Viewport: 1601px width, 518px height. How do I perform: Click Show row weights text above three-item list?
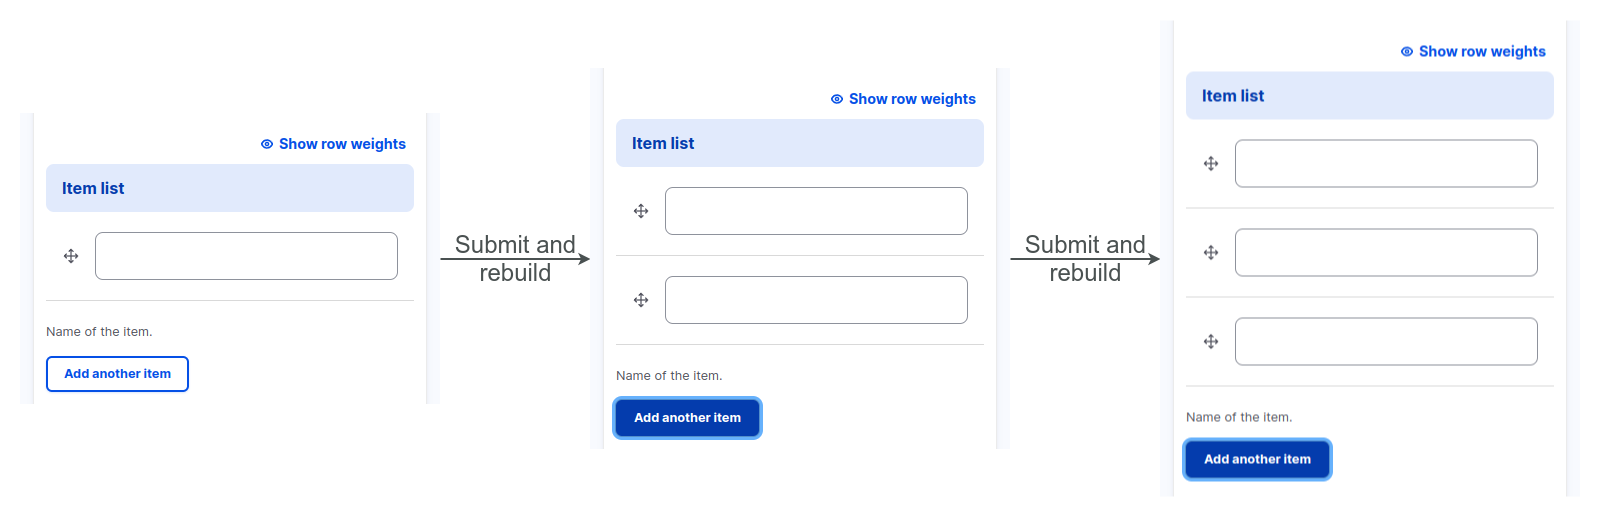tap(1482, 52)
